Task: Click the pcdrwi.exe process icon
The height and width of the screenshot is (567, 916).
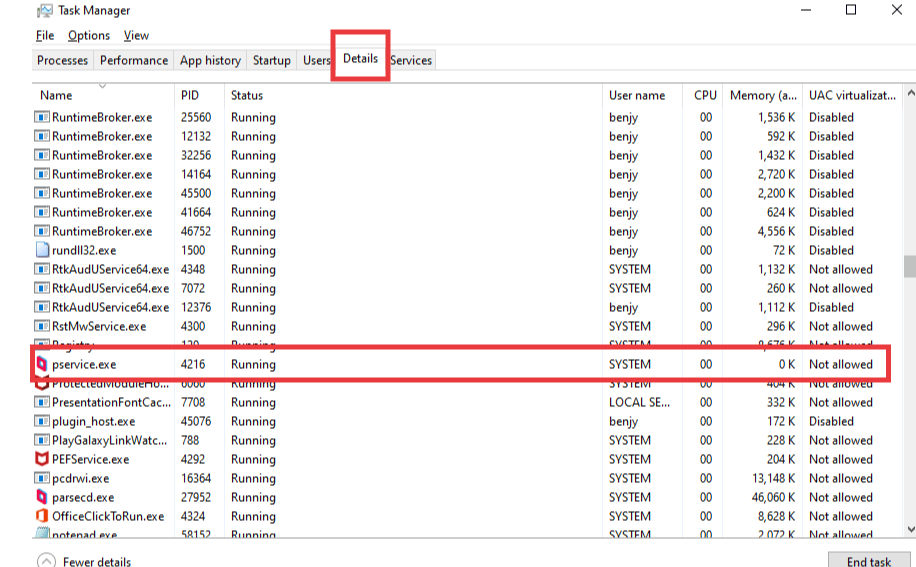Action: tap(42, 478)
